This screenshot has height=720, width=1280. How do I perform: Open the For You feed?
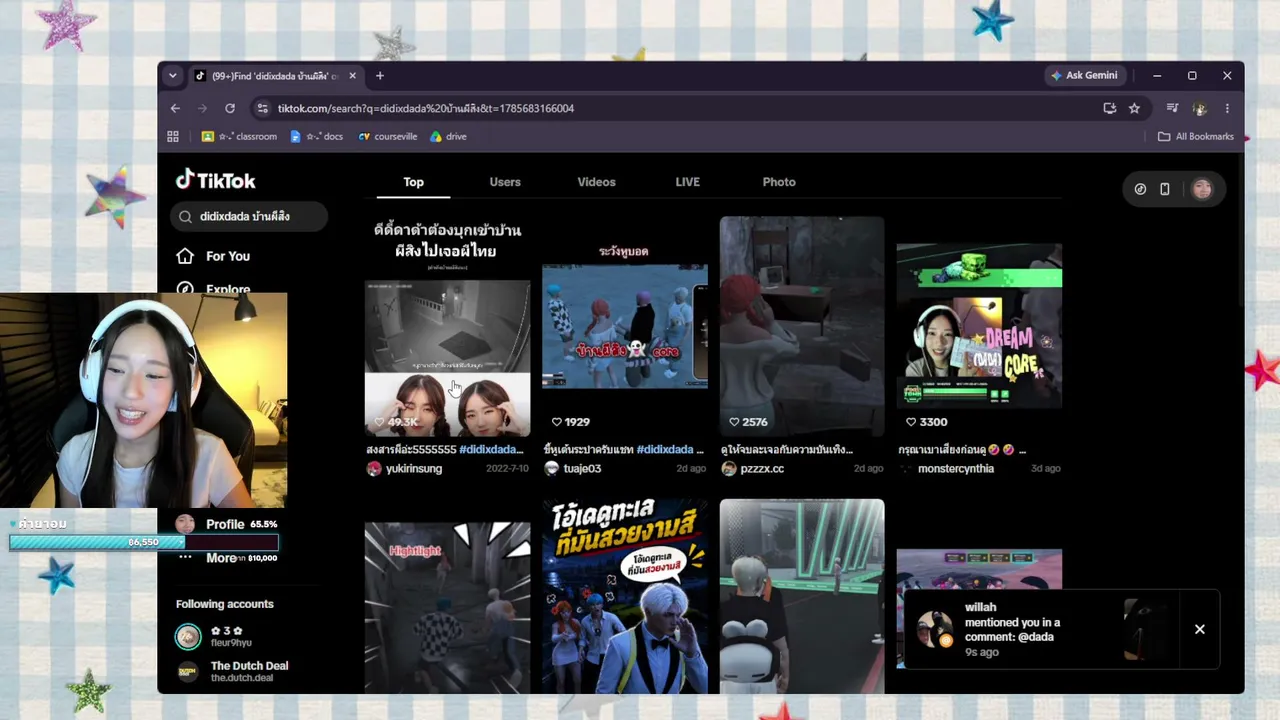(x=228, y=256)
